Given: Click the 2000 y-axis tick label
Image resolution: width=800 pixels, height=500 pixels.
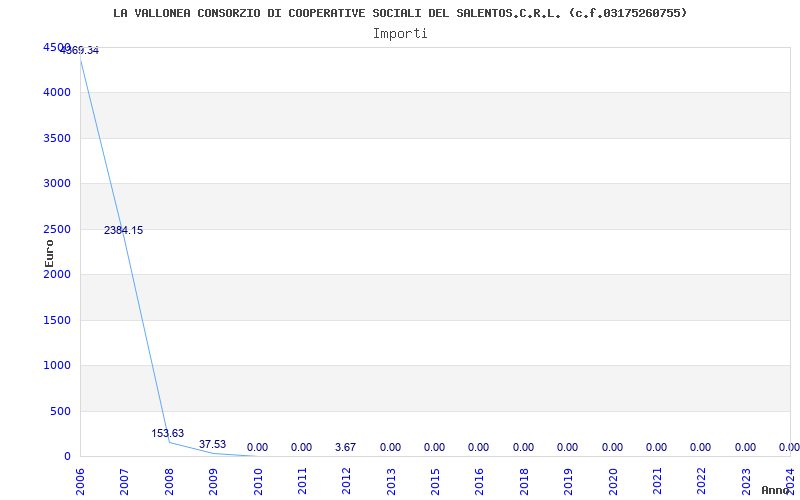Looking at the screenshot, I should point(57,274).
